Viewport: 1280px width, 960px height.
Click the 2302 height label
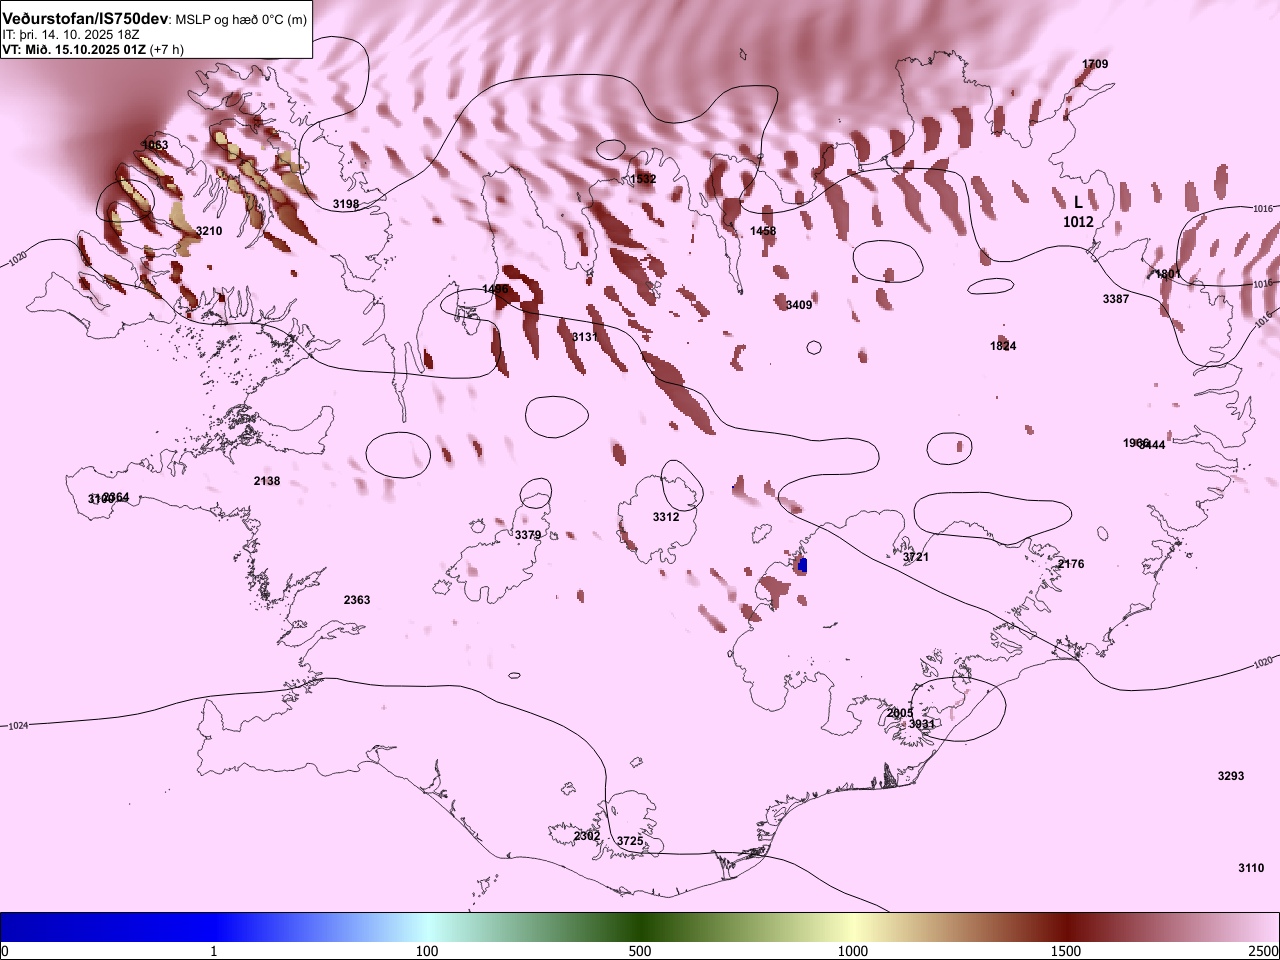point(588,836)
